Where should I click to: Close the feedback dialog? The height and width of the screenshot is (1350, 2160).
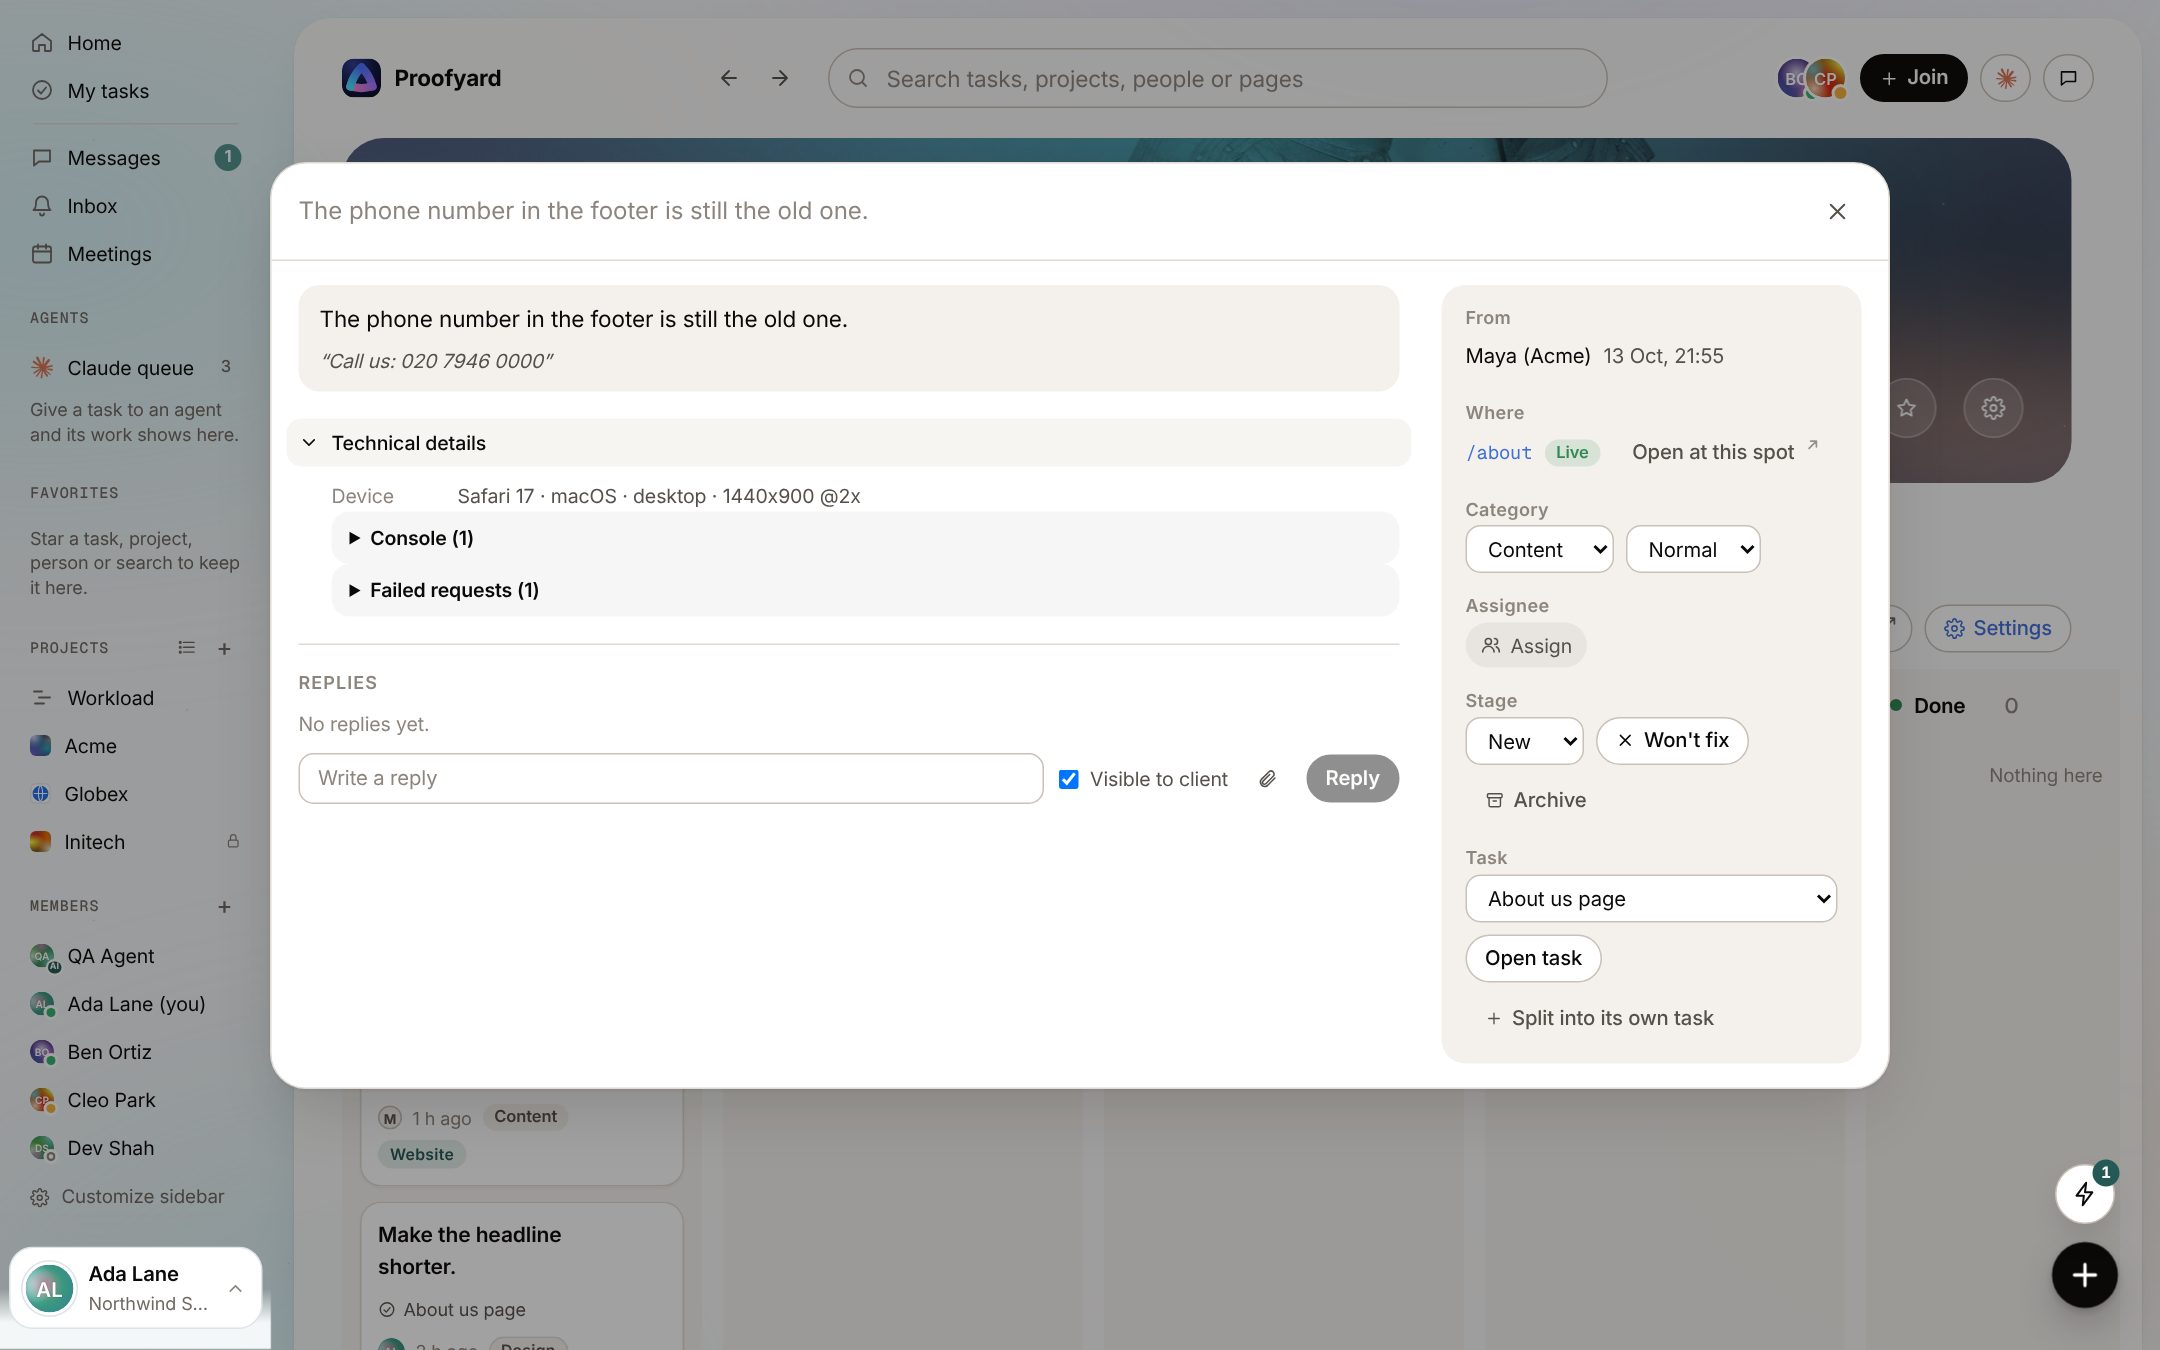click(x=1837, y=212)
